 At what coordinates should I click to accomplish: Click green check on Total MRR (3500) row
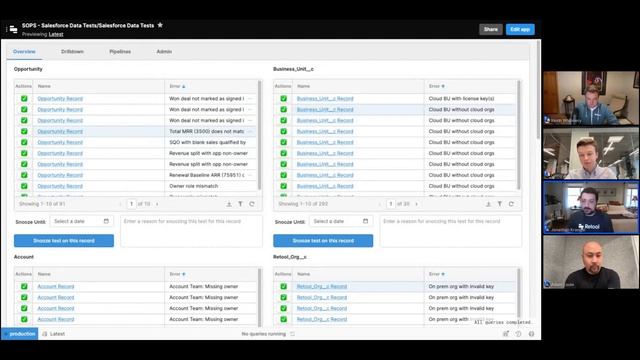coord(24,131)
